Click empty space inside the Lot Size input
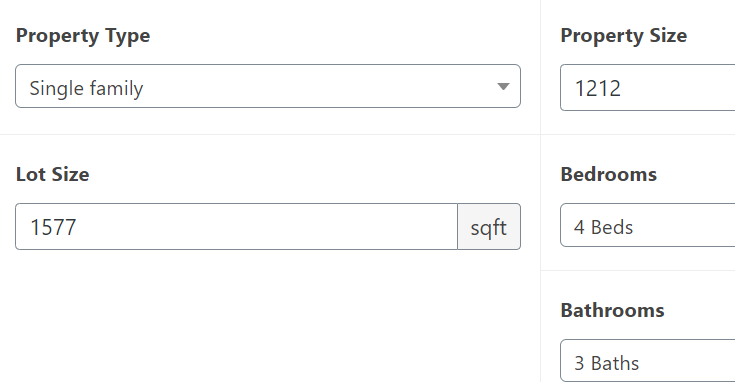Viewport: 735px width, 382px height. click(267, 226)
